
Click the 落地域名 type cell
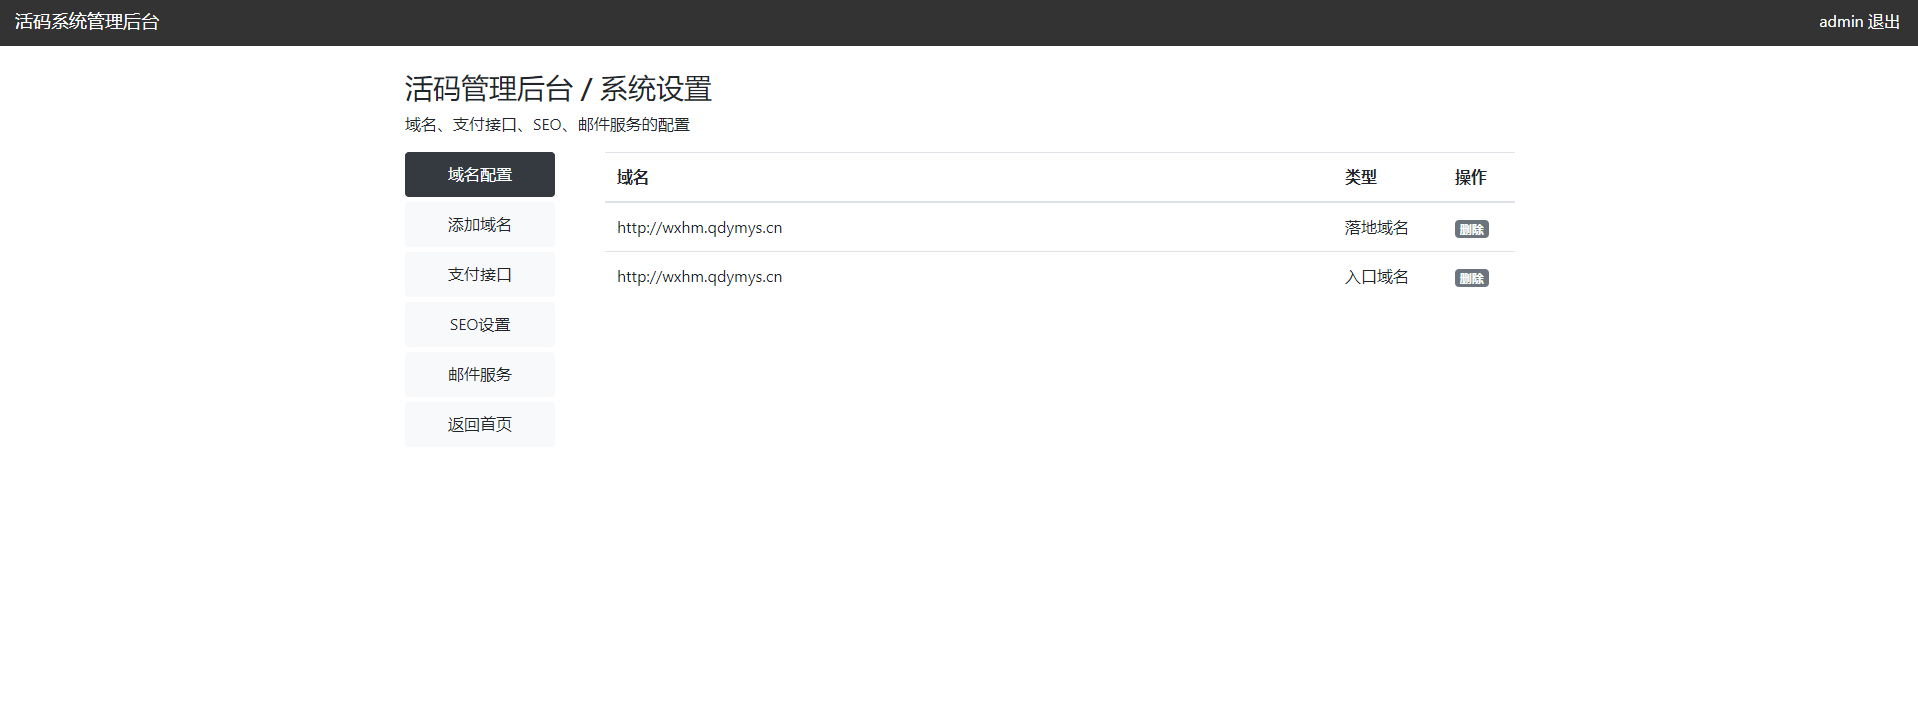point(1377,228)
